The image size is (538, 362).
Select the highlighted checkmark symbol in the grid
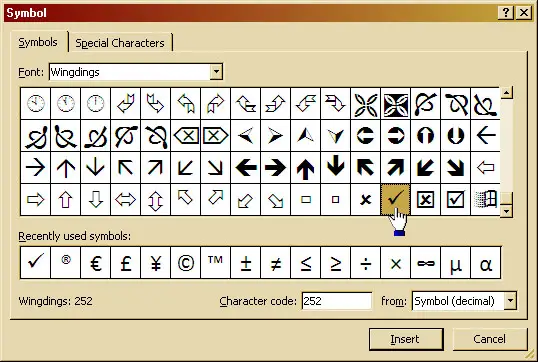[x=395, y=199]
